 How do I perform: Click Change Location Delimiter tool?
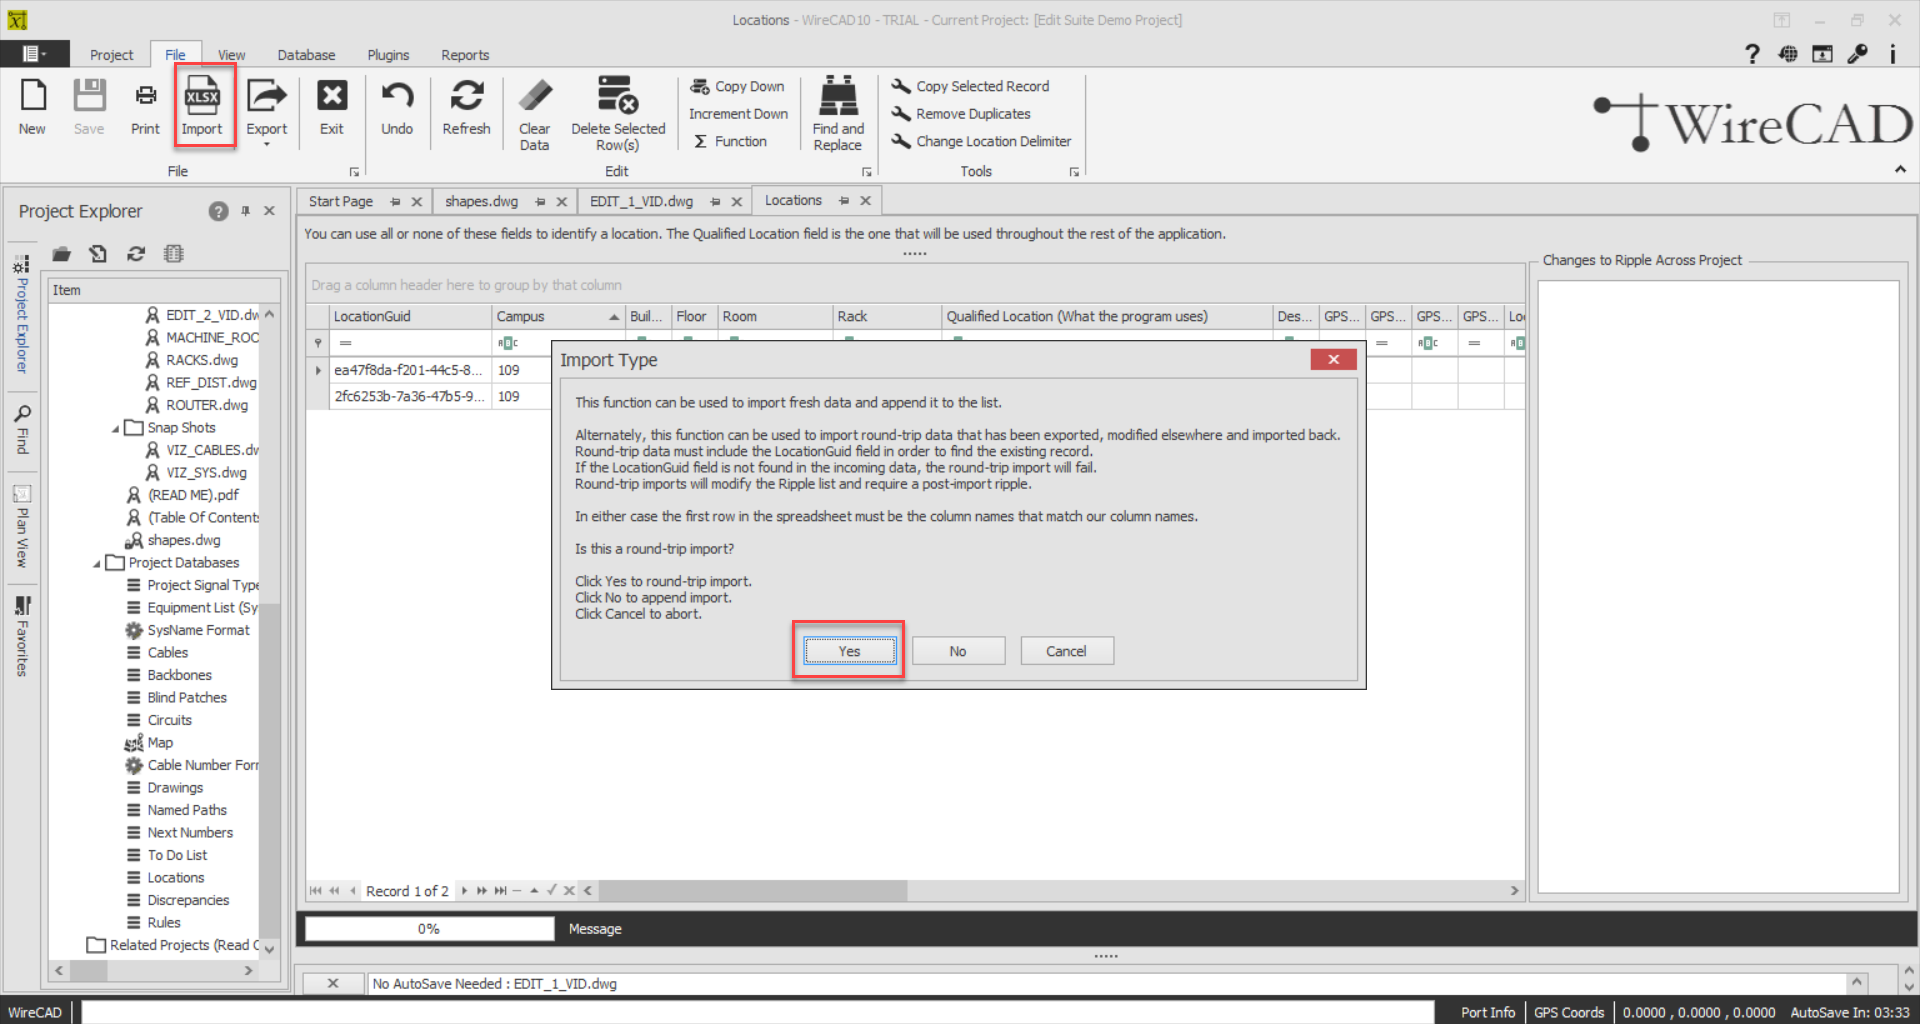click(x=981, y=141)
